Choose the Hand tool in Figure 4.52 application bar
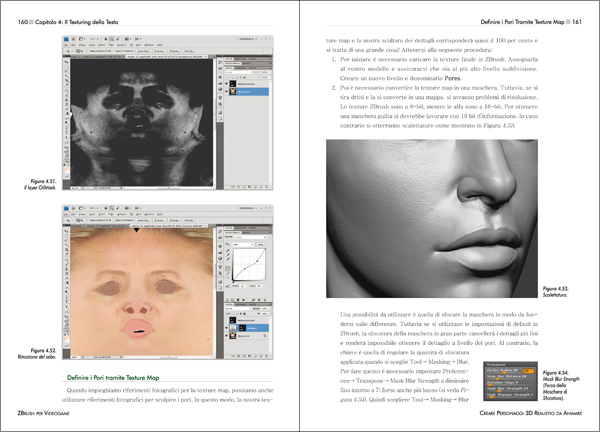 tap(106, 208)
